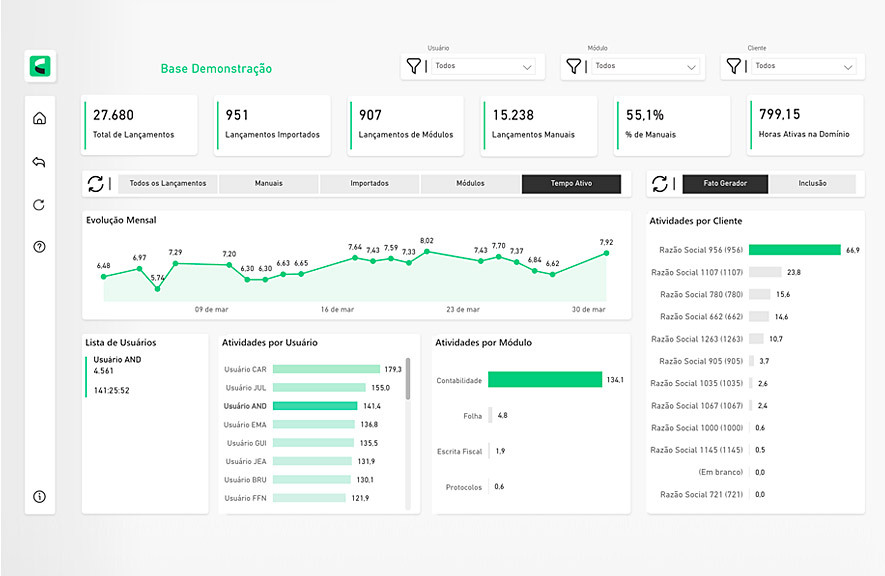Click the Atividades por Usuário scrollbar
Viewport: 885px width, 576px height.
point(407,380)
